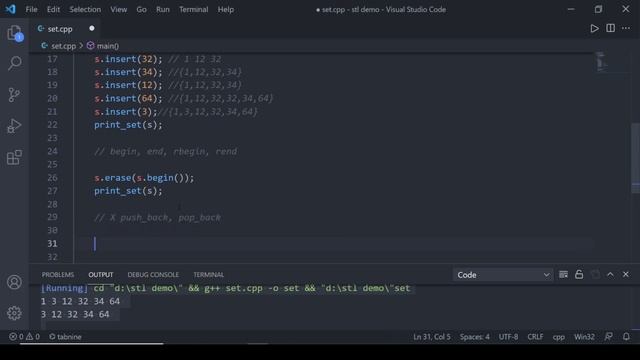Change the UTF-8 file encoding
640x360 pixels.
[x=508, y=337]
